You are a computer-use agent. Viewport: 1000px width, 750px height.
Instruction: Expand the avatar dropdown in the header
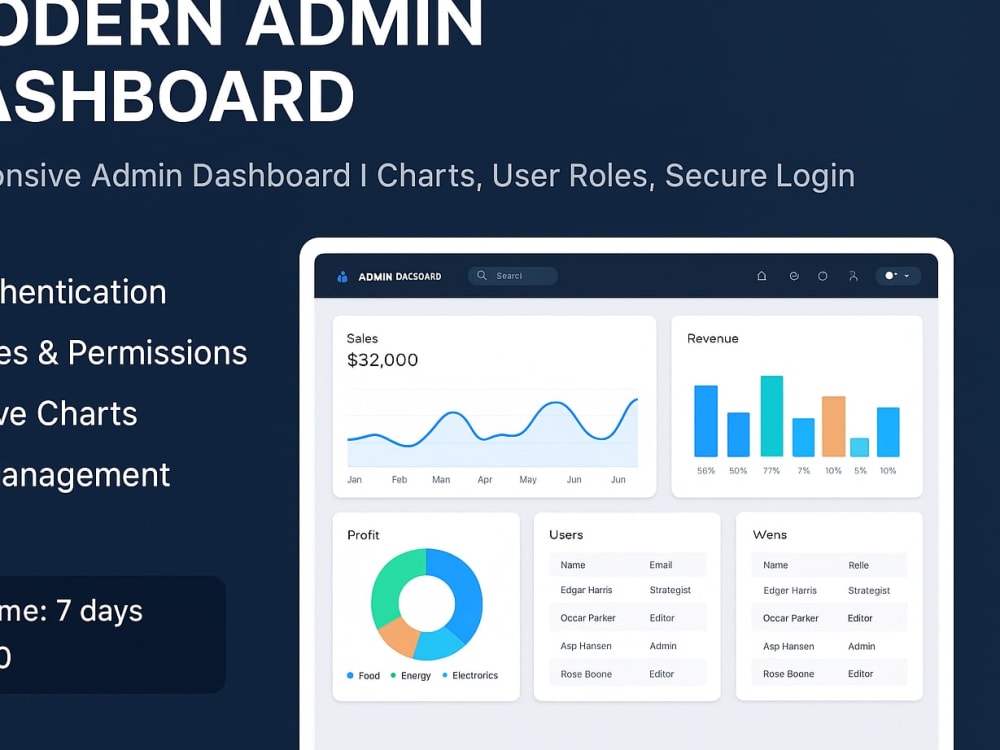click(x=898, y=276)
